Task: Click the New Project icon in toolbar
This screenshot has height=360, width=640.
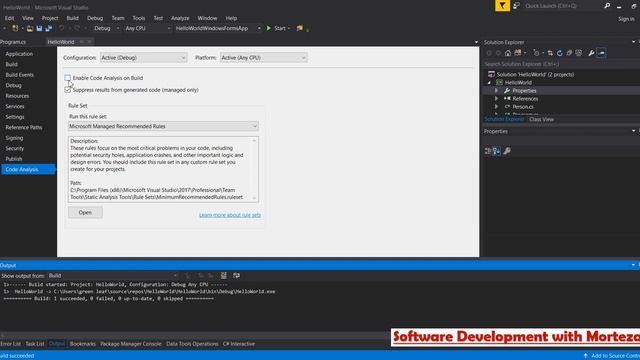Action: click(x=15, y=28)
